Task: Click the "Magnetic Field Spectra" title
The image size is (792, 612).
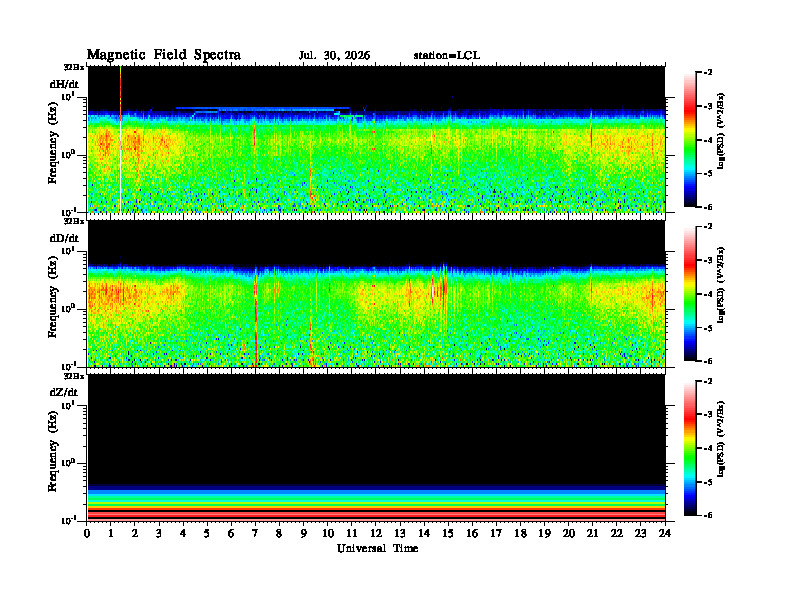Action: pos(164,55)
